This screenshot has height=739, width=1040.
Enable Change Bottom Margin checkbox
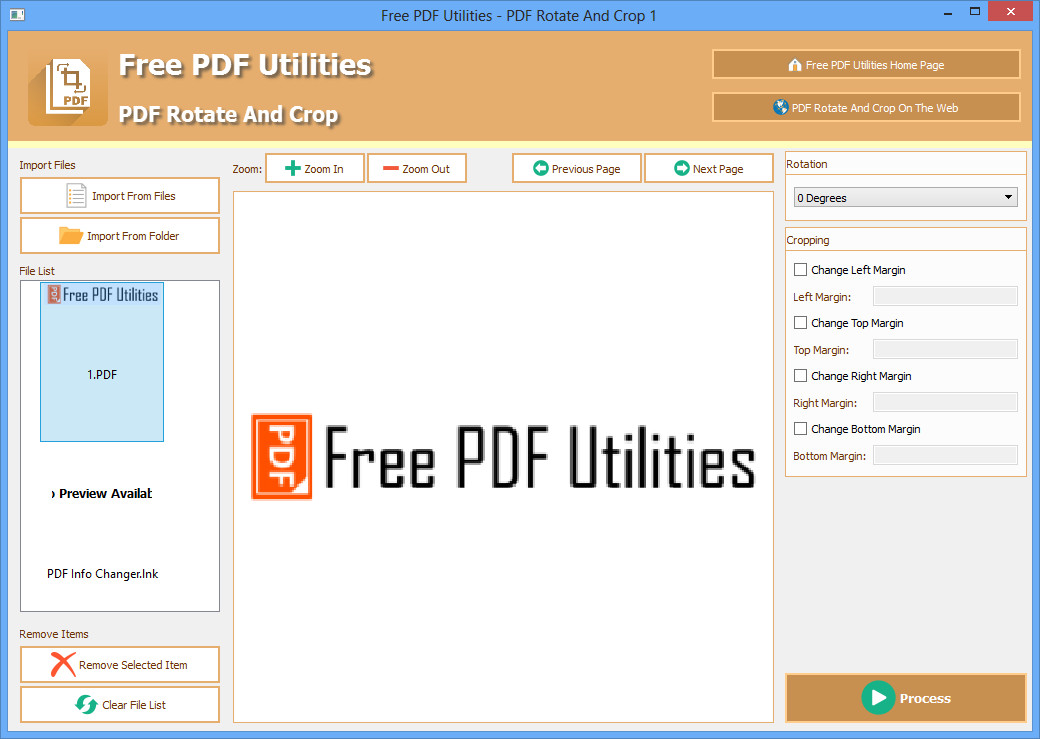801,429
